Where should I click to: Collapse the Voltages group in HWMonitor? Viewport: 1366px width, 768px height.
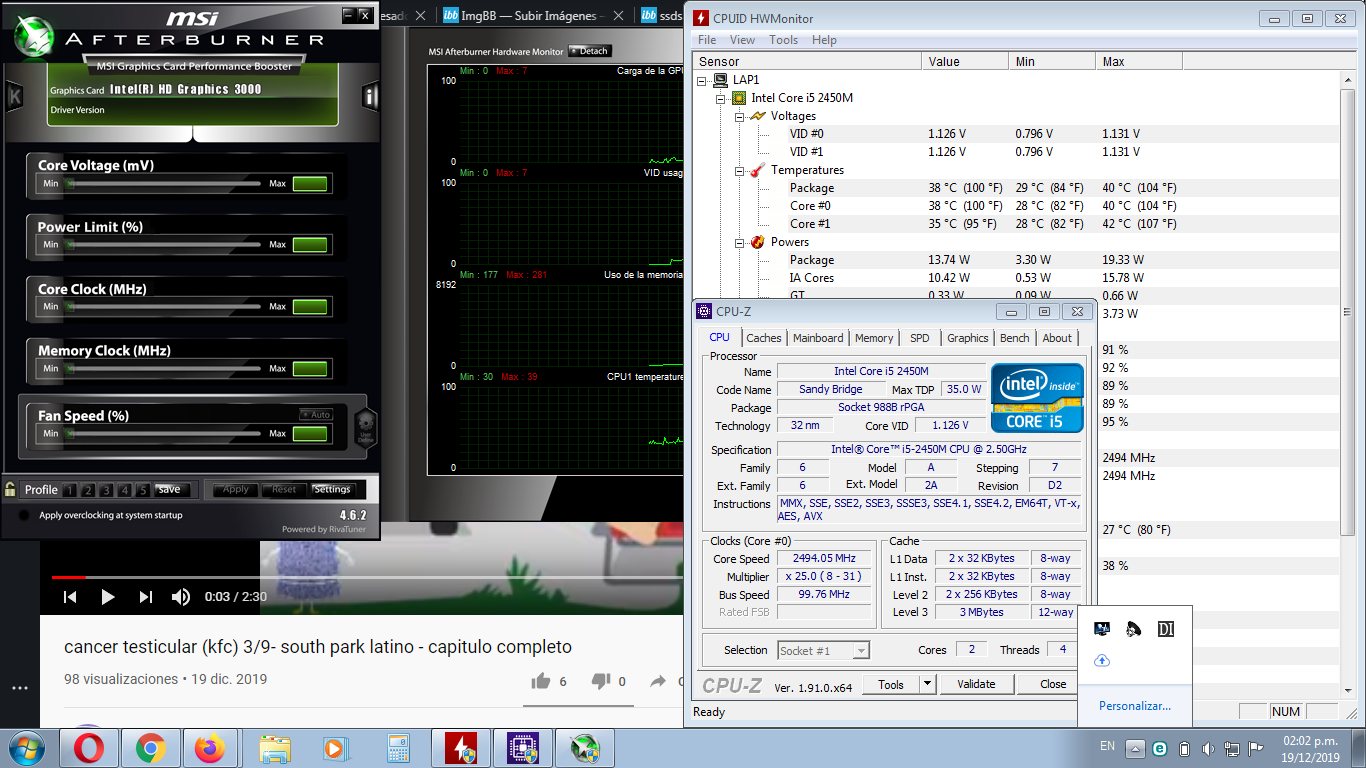coord(740,116)
